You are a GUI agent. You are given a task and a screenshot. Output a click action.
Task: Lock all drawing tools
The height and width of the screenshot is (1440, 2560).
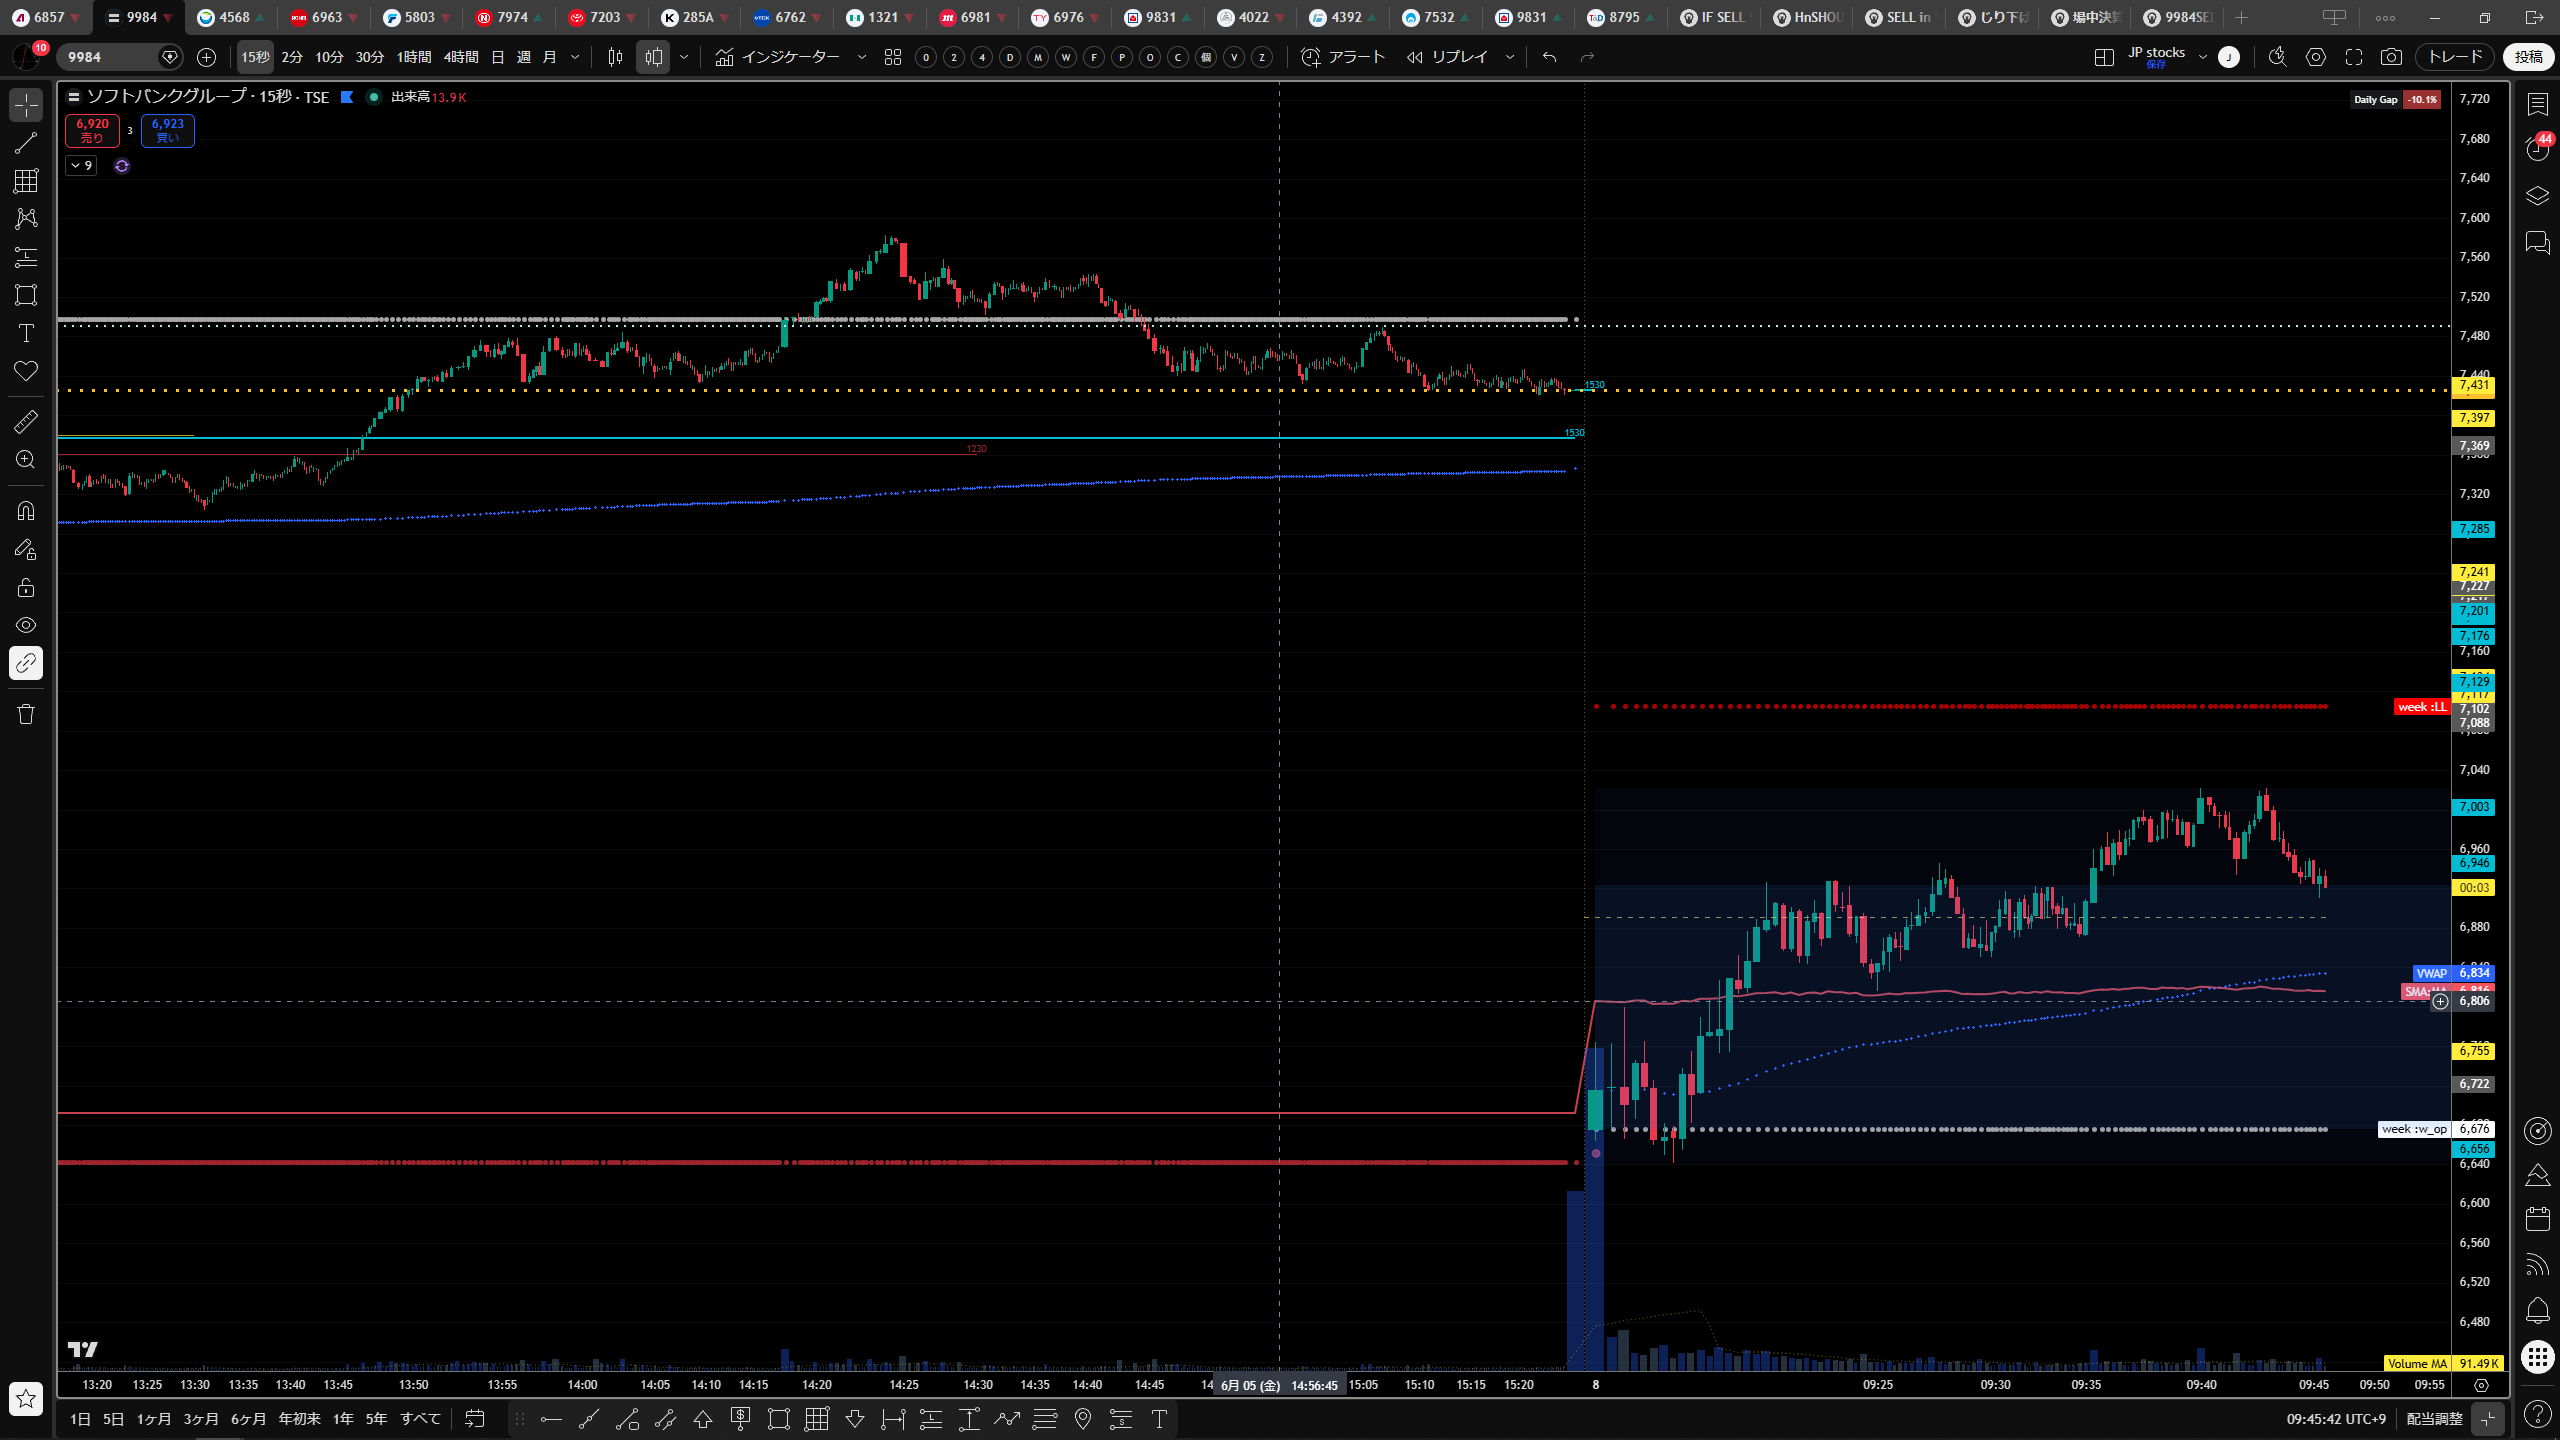(x=26, y=587)
